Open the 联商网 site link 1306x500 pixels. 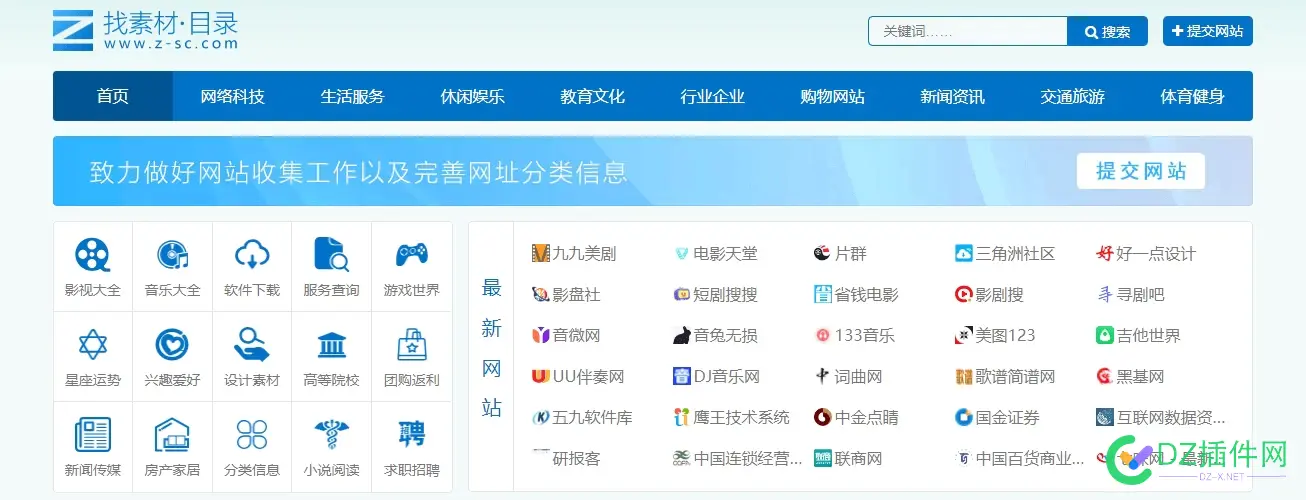point(859,459)
